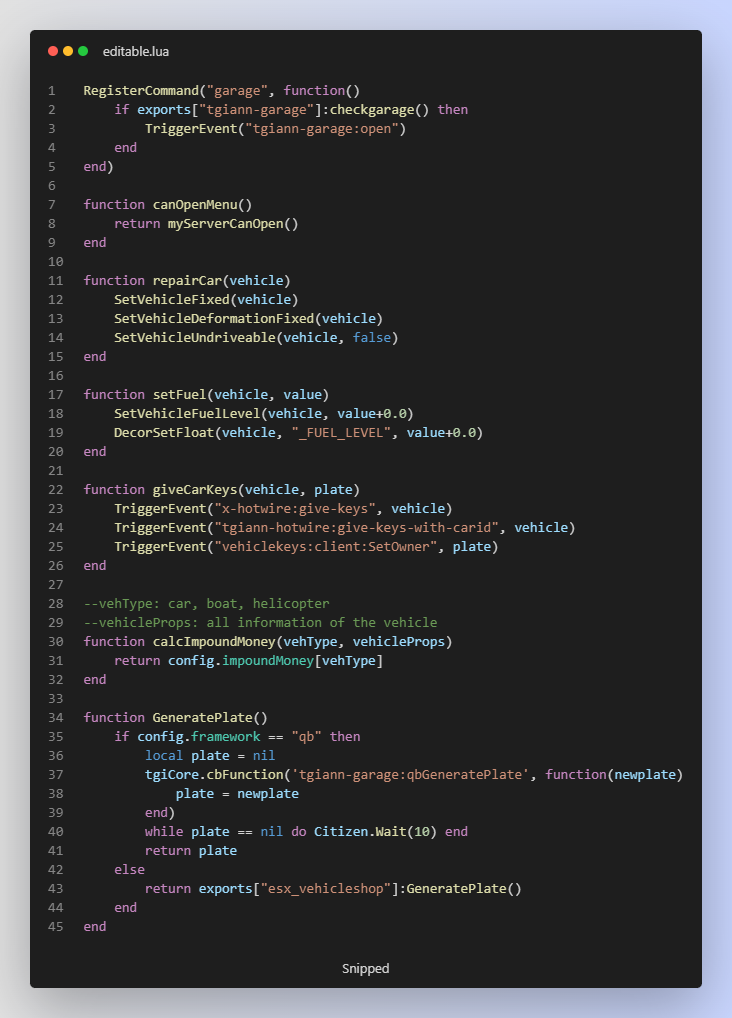Image resolution: width=732 pixels, height=1018 pixels.
Task: Click the "Snipped" label at the bottom
Action: pos(366,968)
